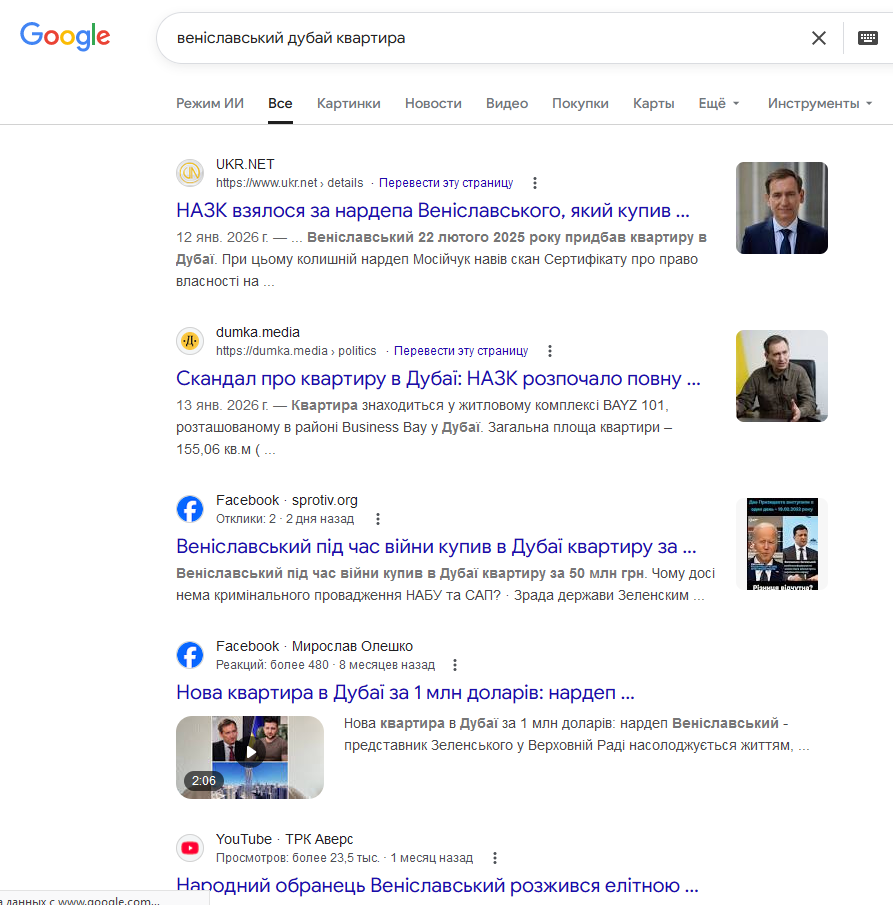Click the UKR.NET site favicon
The width and height of the screenshot is (893, 905).
pyautogui.click(x=190, y=173)
